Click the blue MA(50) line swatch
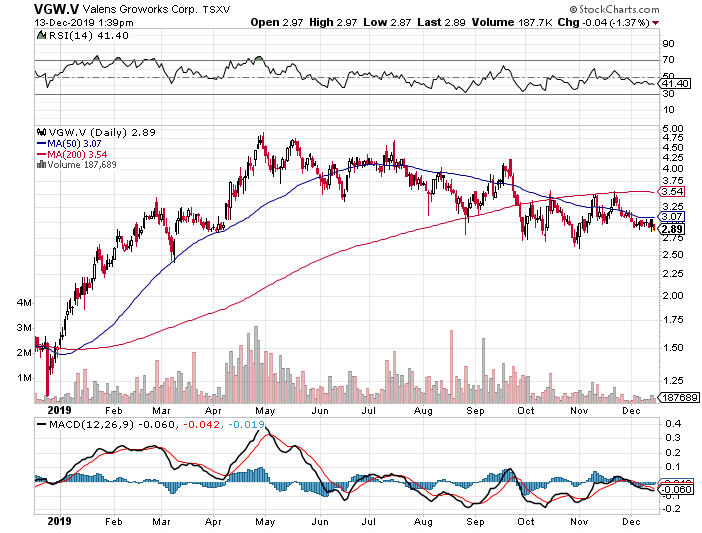 click(41, 144)
